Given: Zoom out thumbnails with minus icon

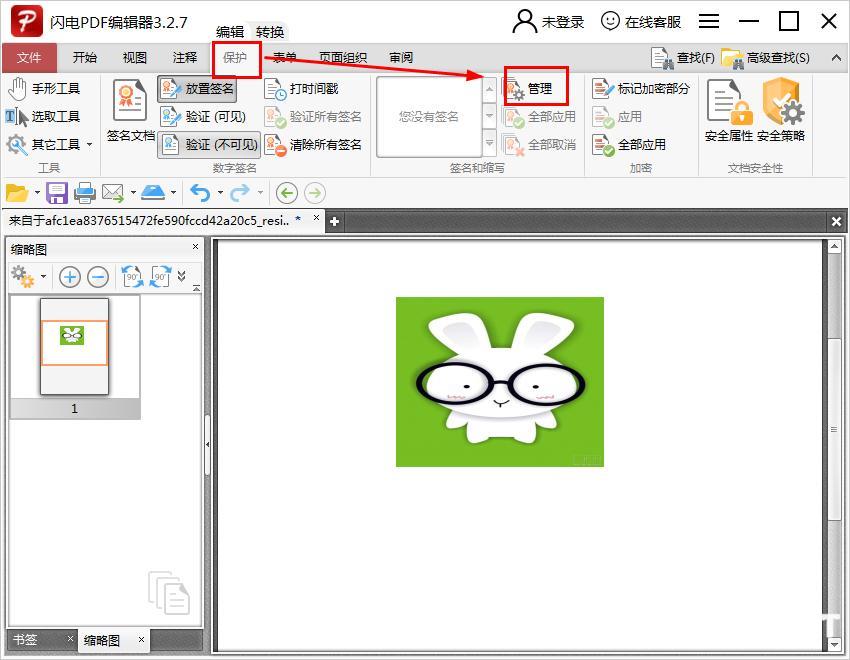Looking at the screenshot, I should [x=98, y=277].
